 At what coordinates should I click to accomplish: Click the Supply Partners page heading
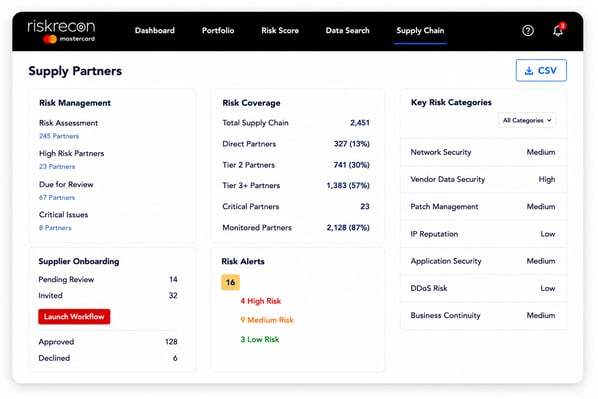[75, 71]
